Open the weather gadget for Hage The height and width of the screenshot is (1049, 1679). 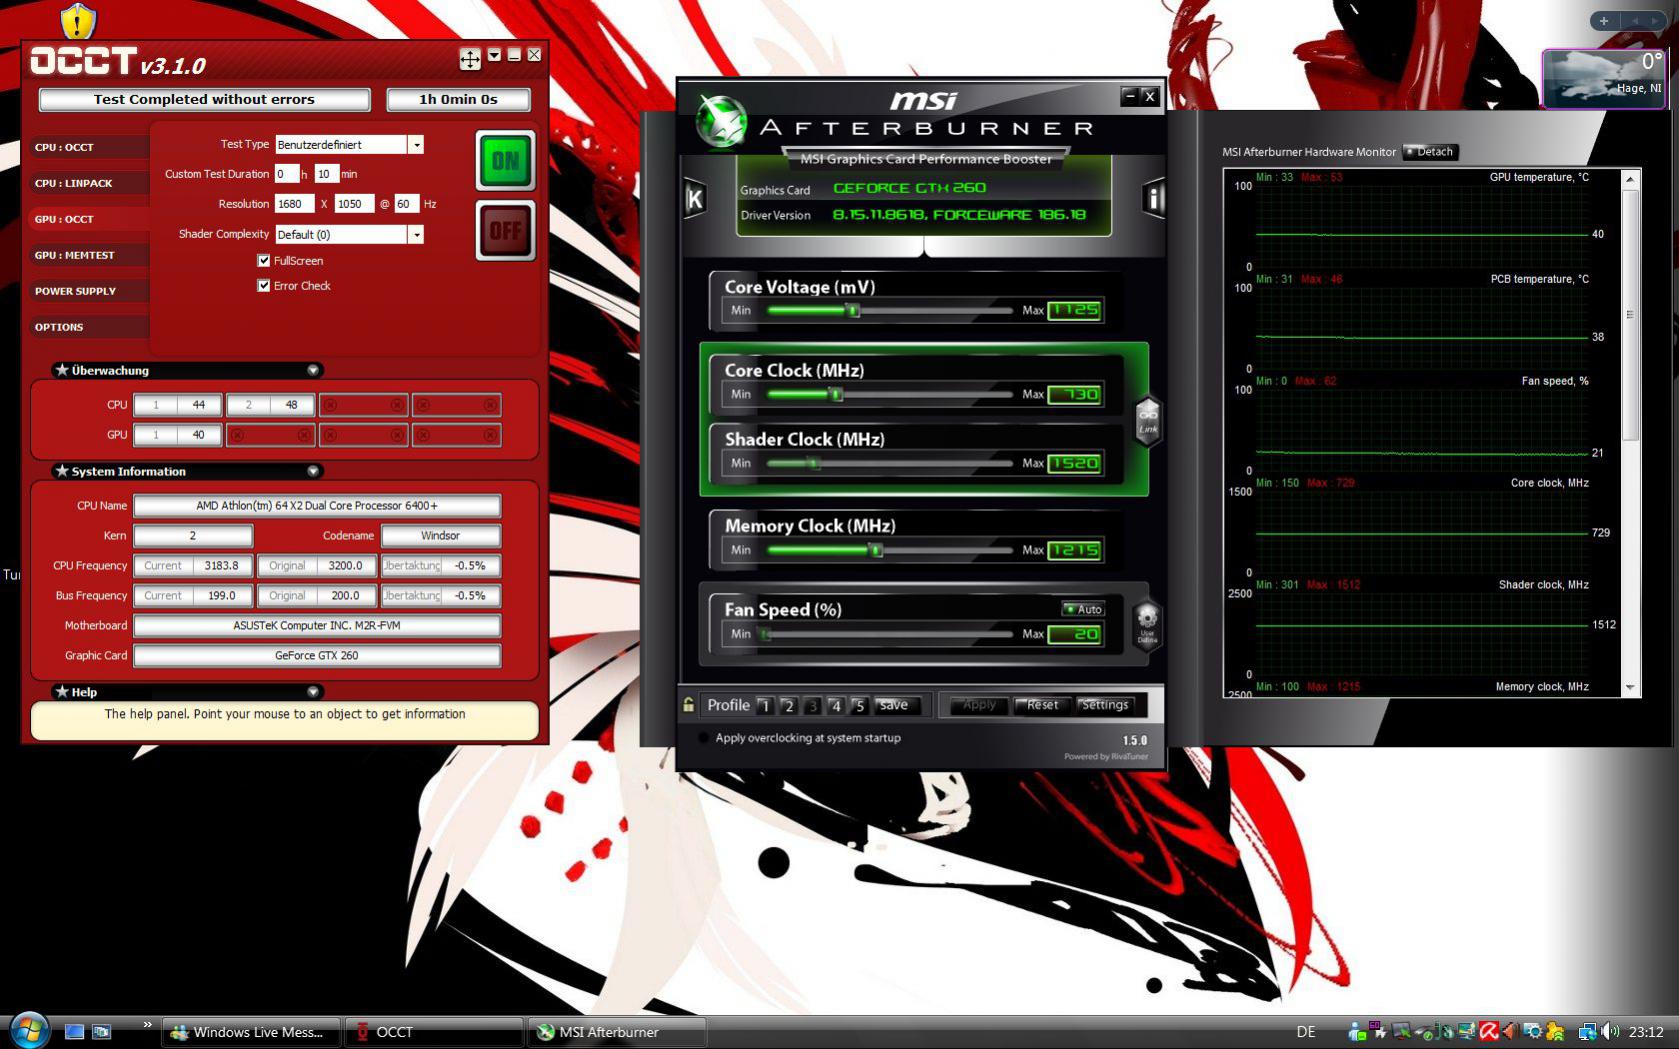pos(1602,77)
